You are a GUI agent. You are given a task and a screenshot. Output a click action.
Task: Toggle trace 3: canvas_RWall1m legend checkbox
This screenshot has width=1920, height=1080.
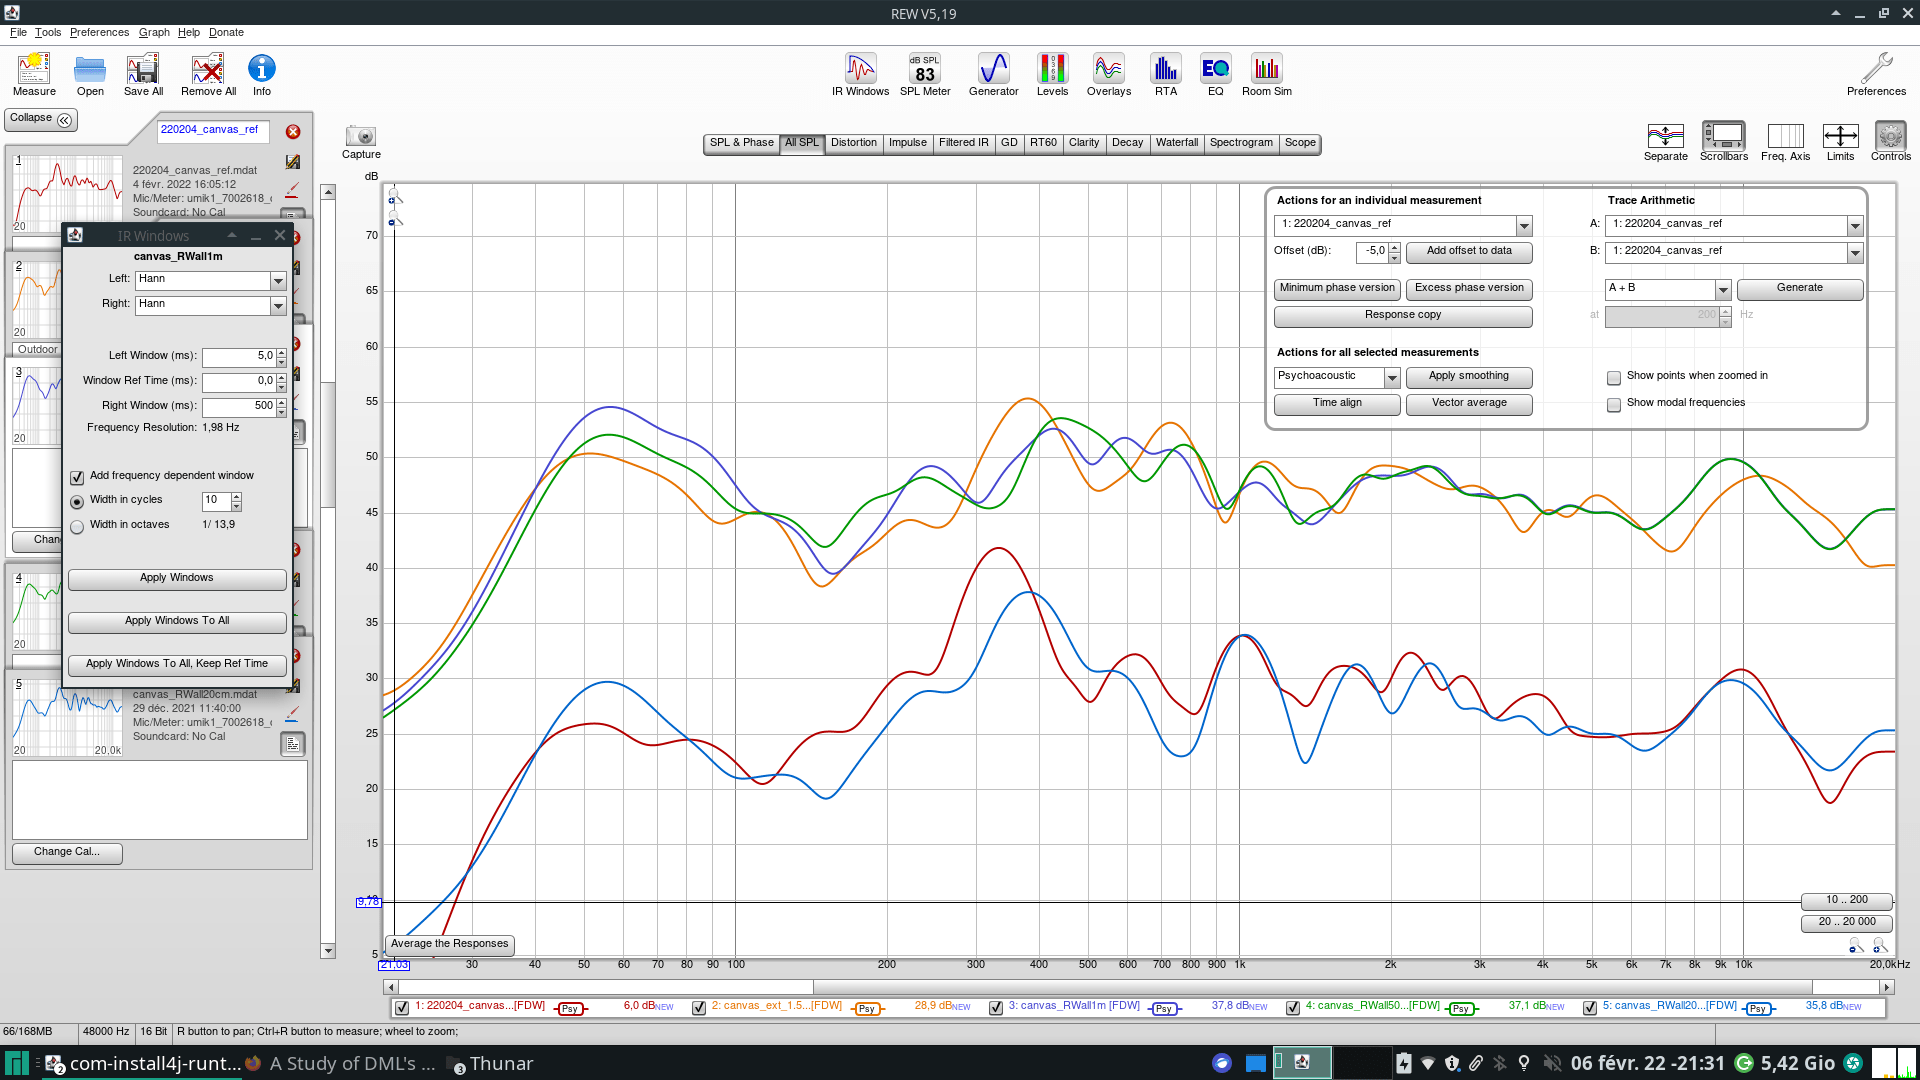point(996,1007)
